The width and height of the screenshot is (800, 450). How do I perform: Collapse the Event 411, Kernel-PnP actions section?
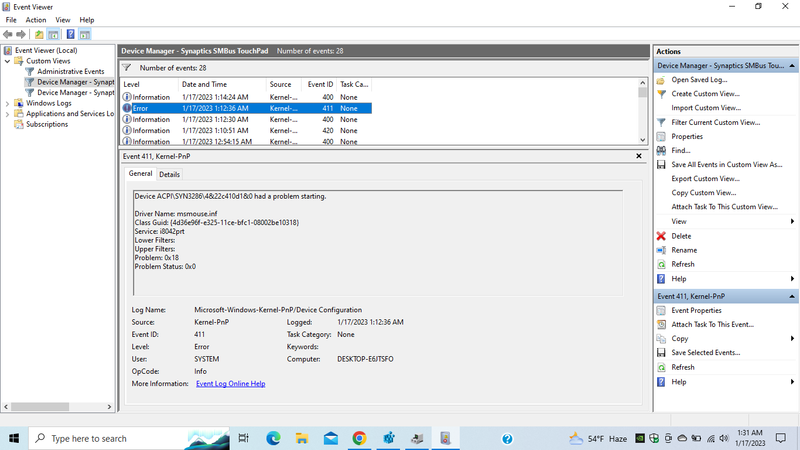pos(792,296)
